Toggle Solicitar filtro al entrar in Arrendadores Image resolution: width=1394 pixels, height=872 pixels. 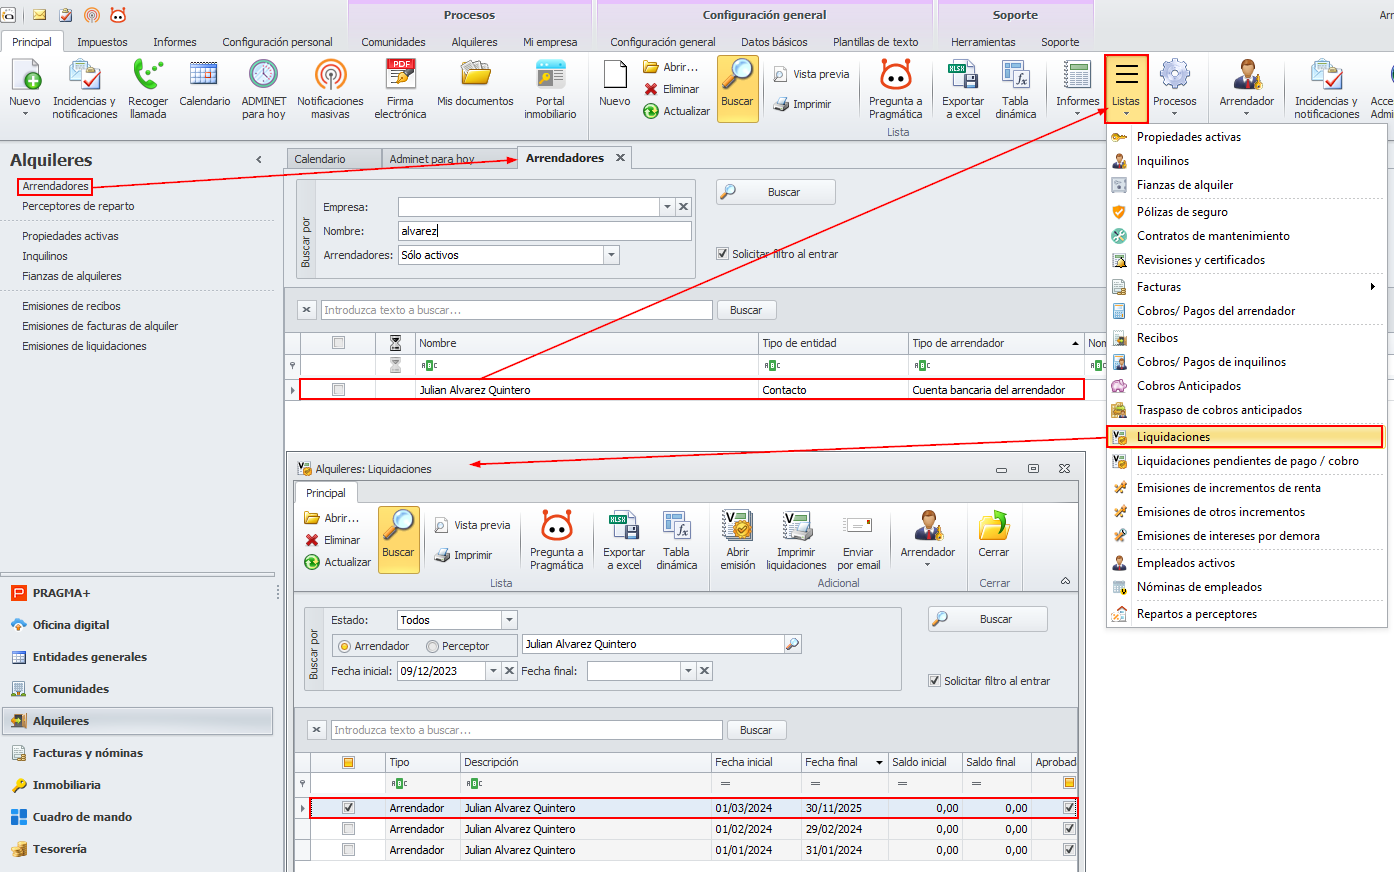click(x=722, y=254)
